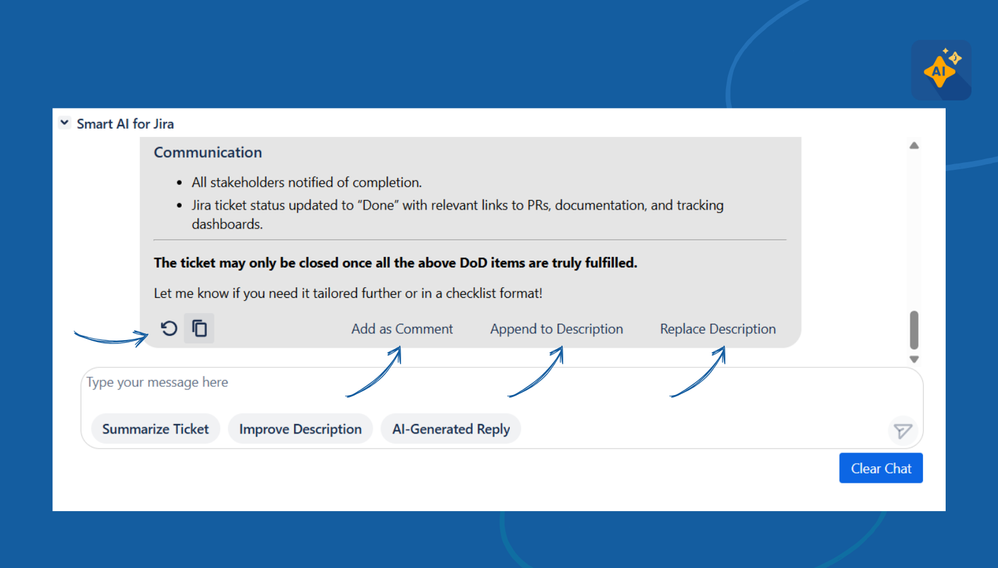
Task: Clear the chat history
Action: pos(881,468)
